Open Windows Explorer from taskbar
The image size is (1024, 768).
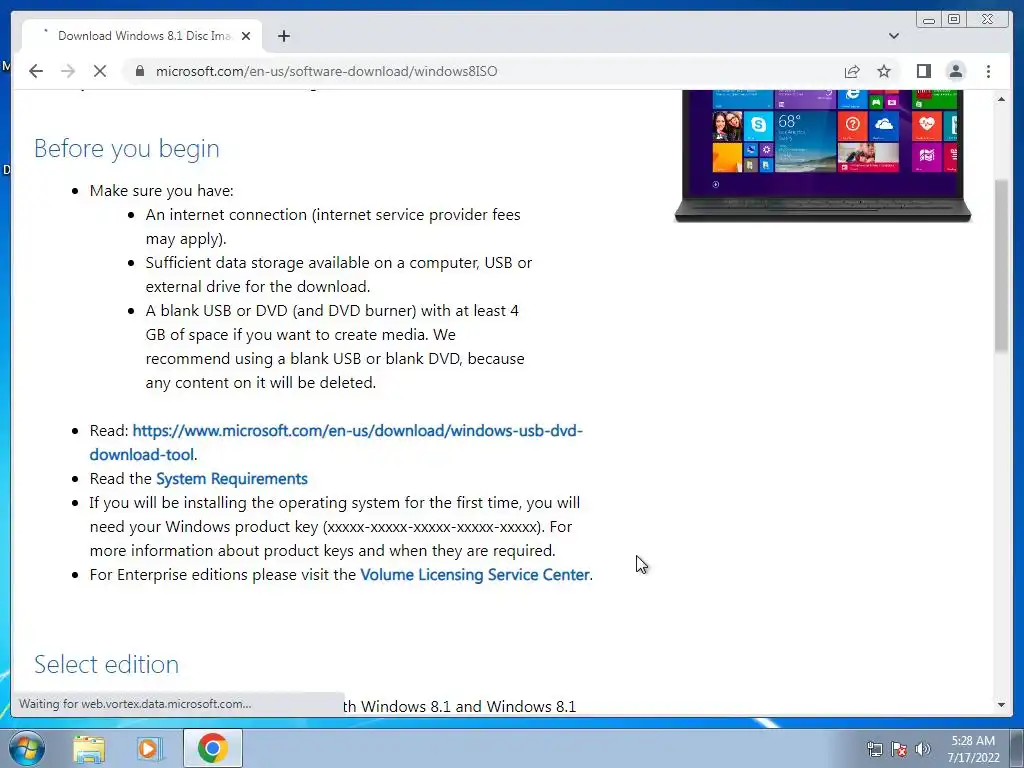[89, 748]
